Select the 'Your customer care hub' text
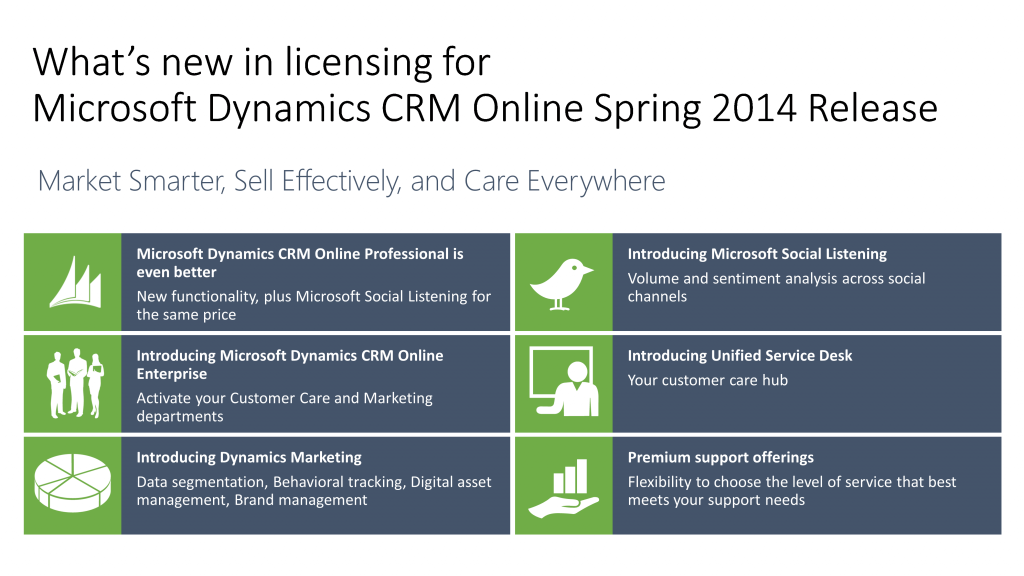Screen dimensions: 1024x576 (707, 380)
